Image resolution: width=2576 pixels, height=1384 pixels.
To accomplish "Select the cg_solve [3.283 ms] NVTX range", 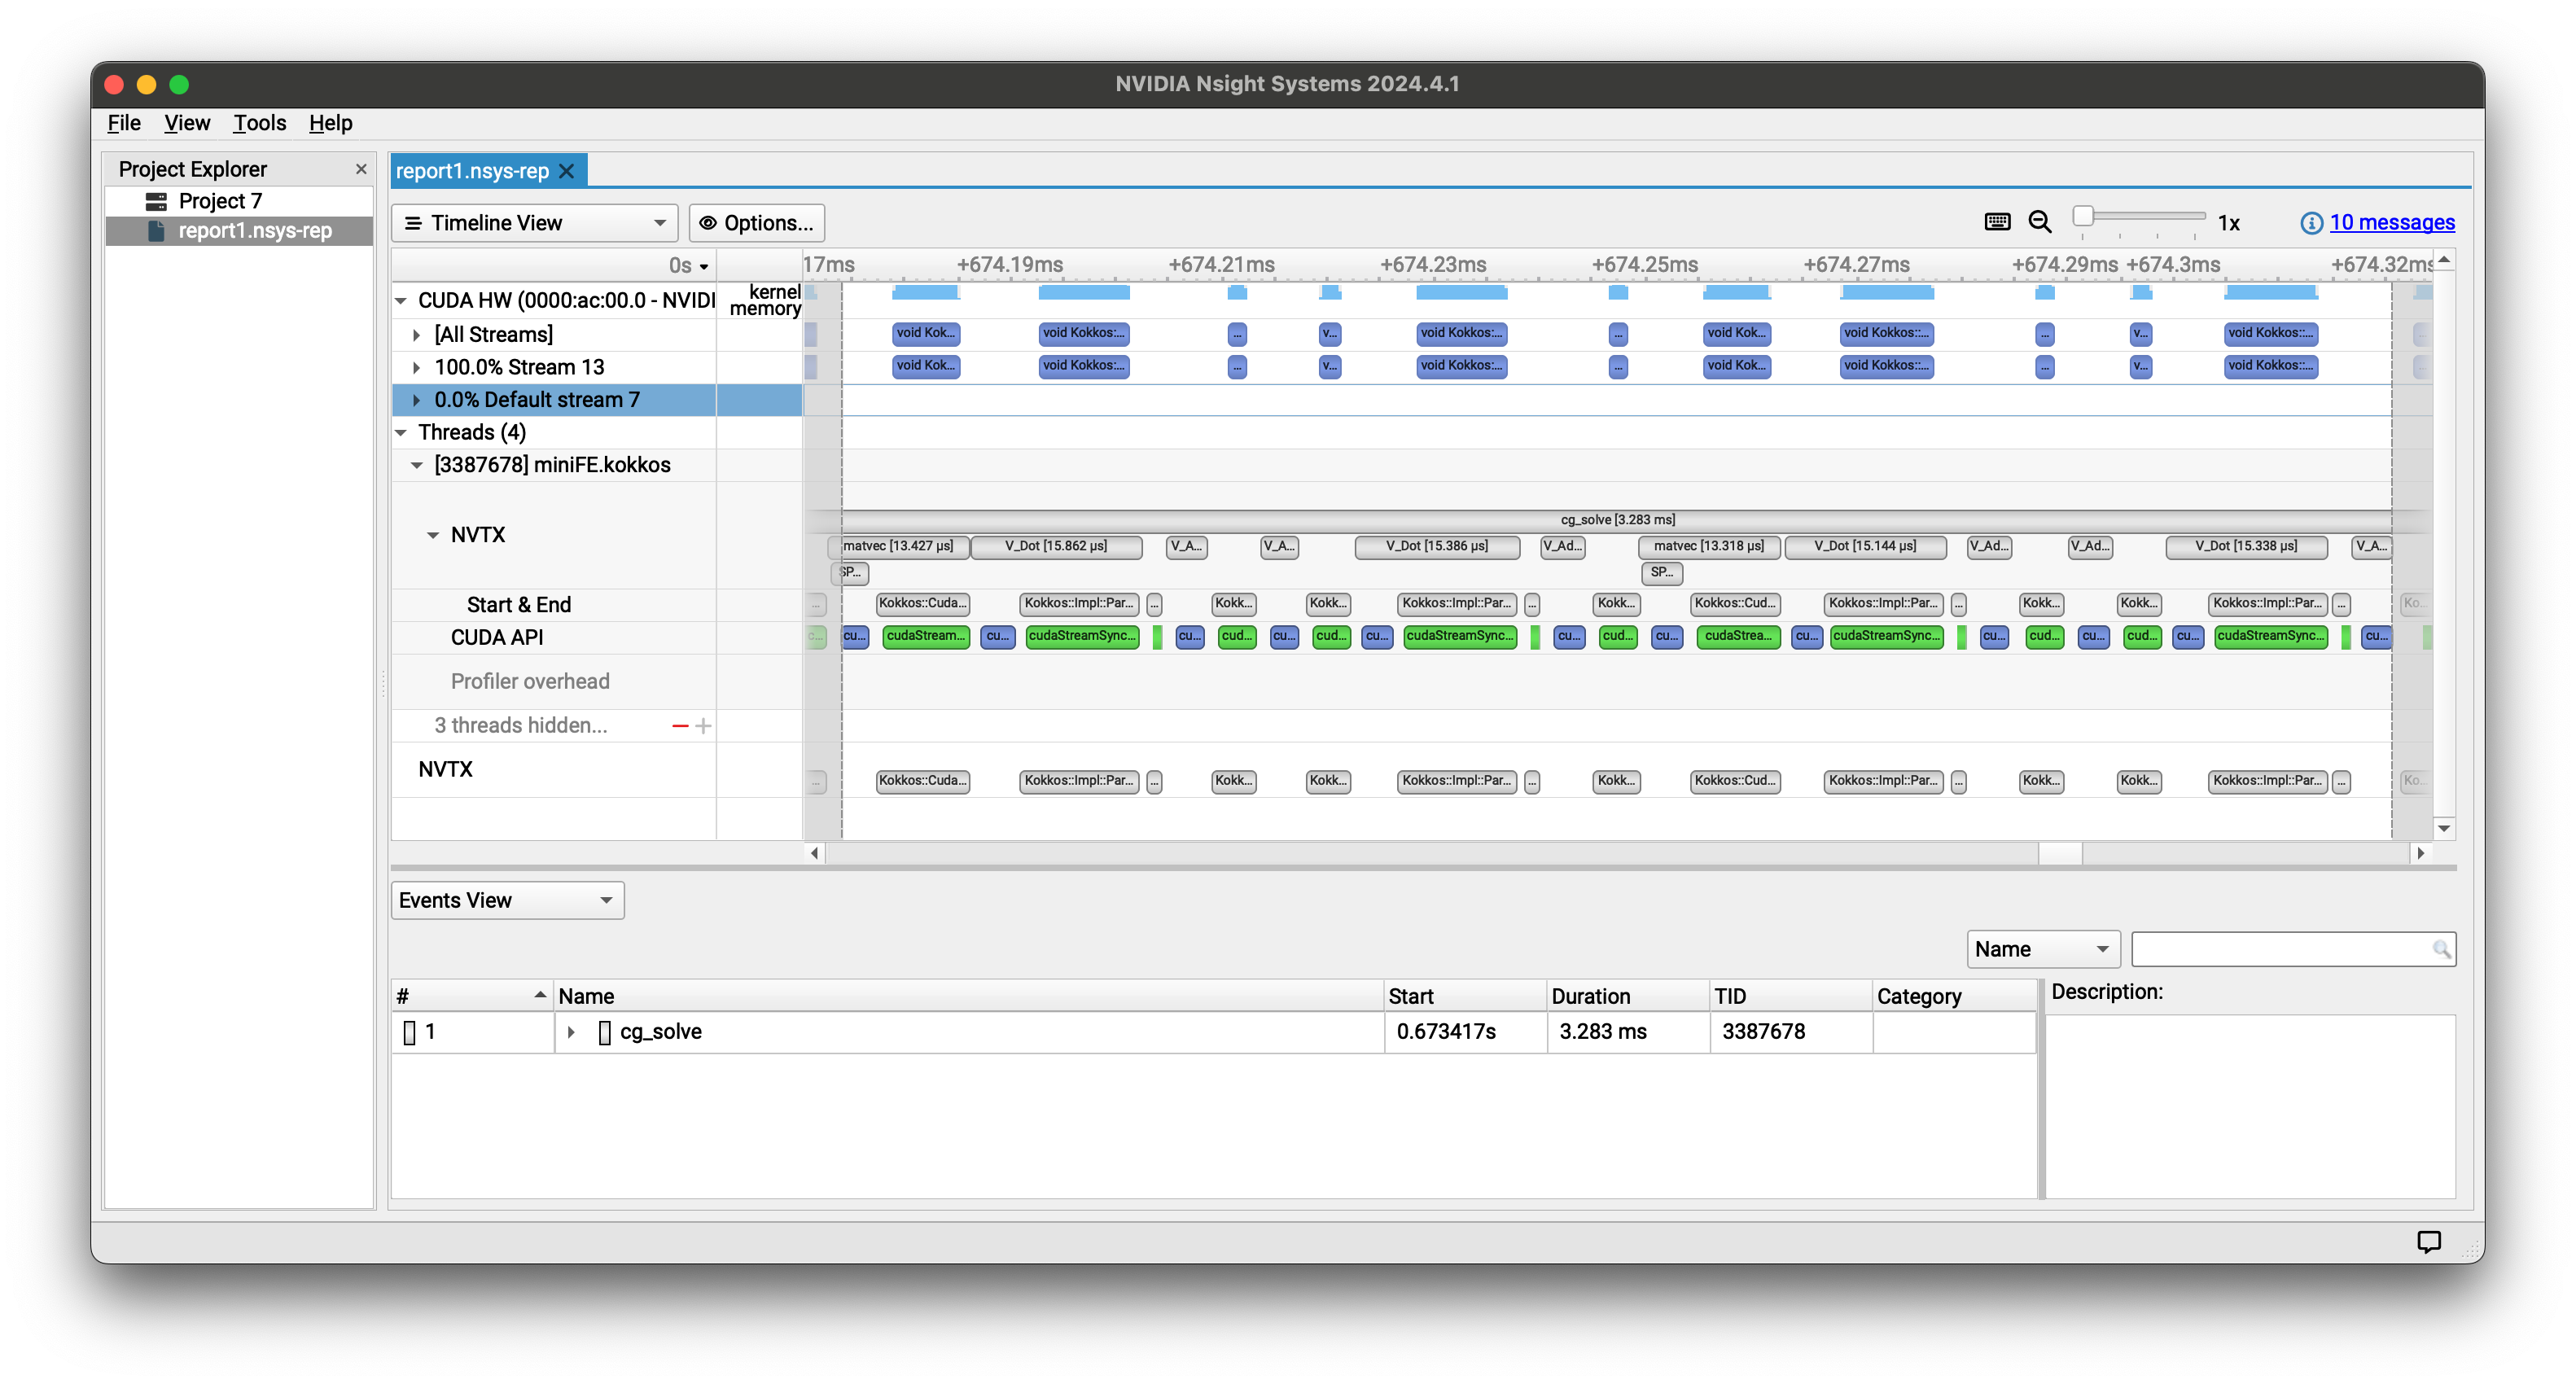I will pyautogui.click(x=1617, y=520).
